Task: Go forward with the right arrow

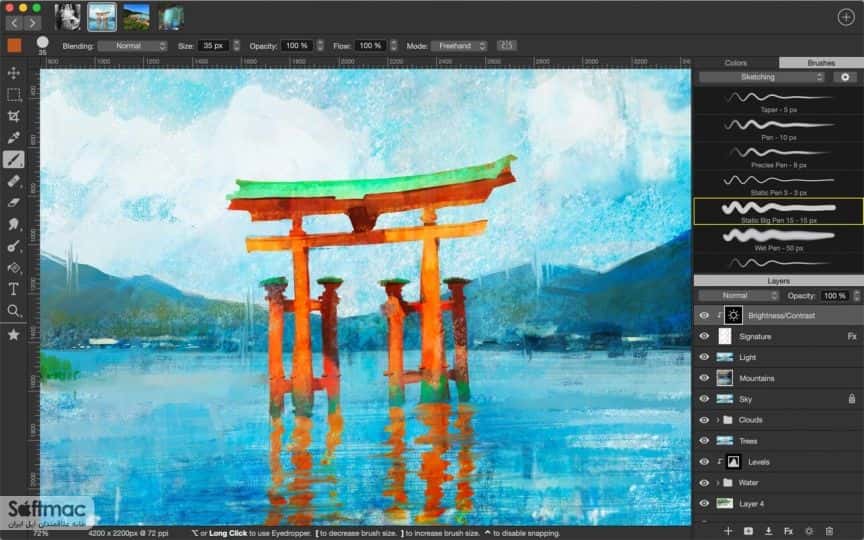Action: [x=33, y=23]
